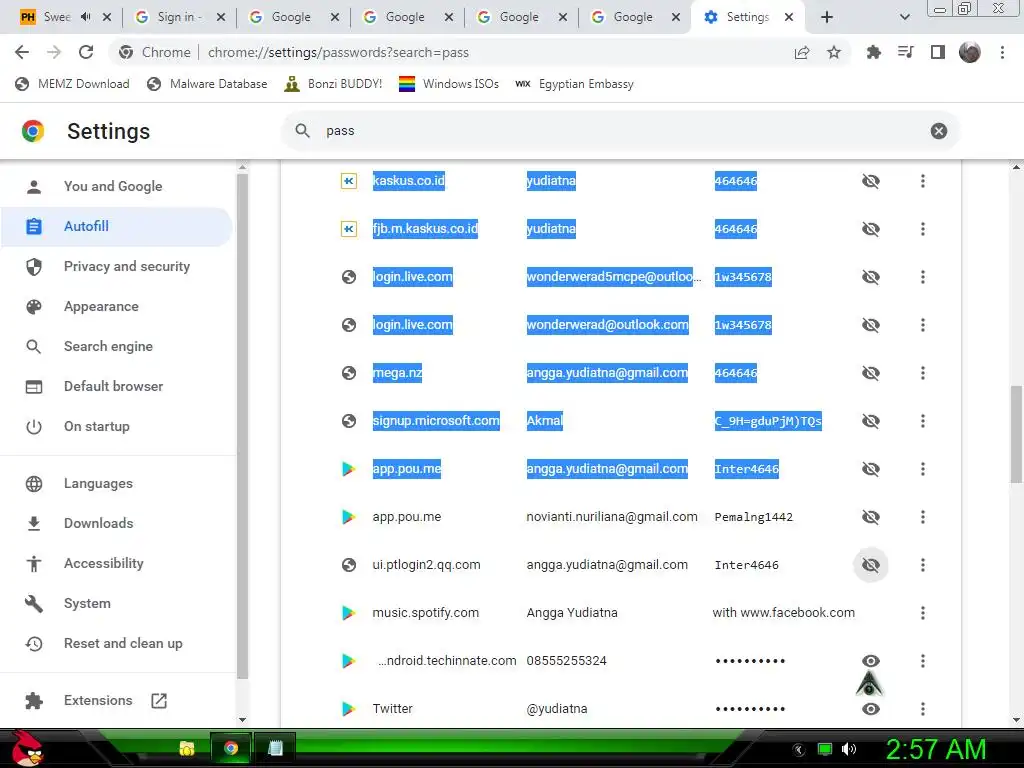The height and width of the screenshot is (768, 1024).
Task: Open Windows ISOs bookmark
Action: (449, 84)
